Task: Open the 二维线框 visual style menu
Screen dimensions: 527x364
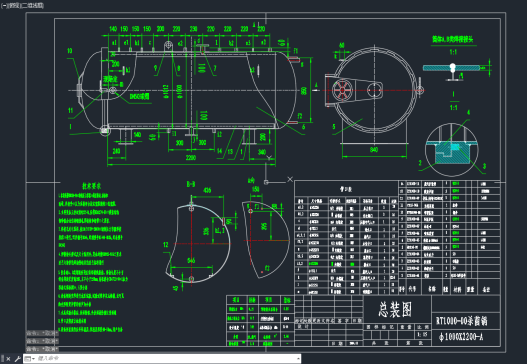Action: pyautogui.click(x=33, y=5)
